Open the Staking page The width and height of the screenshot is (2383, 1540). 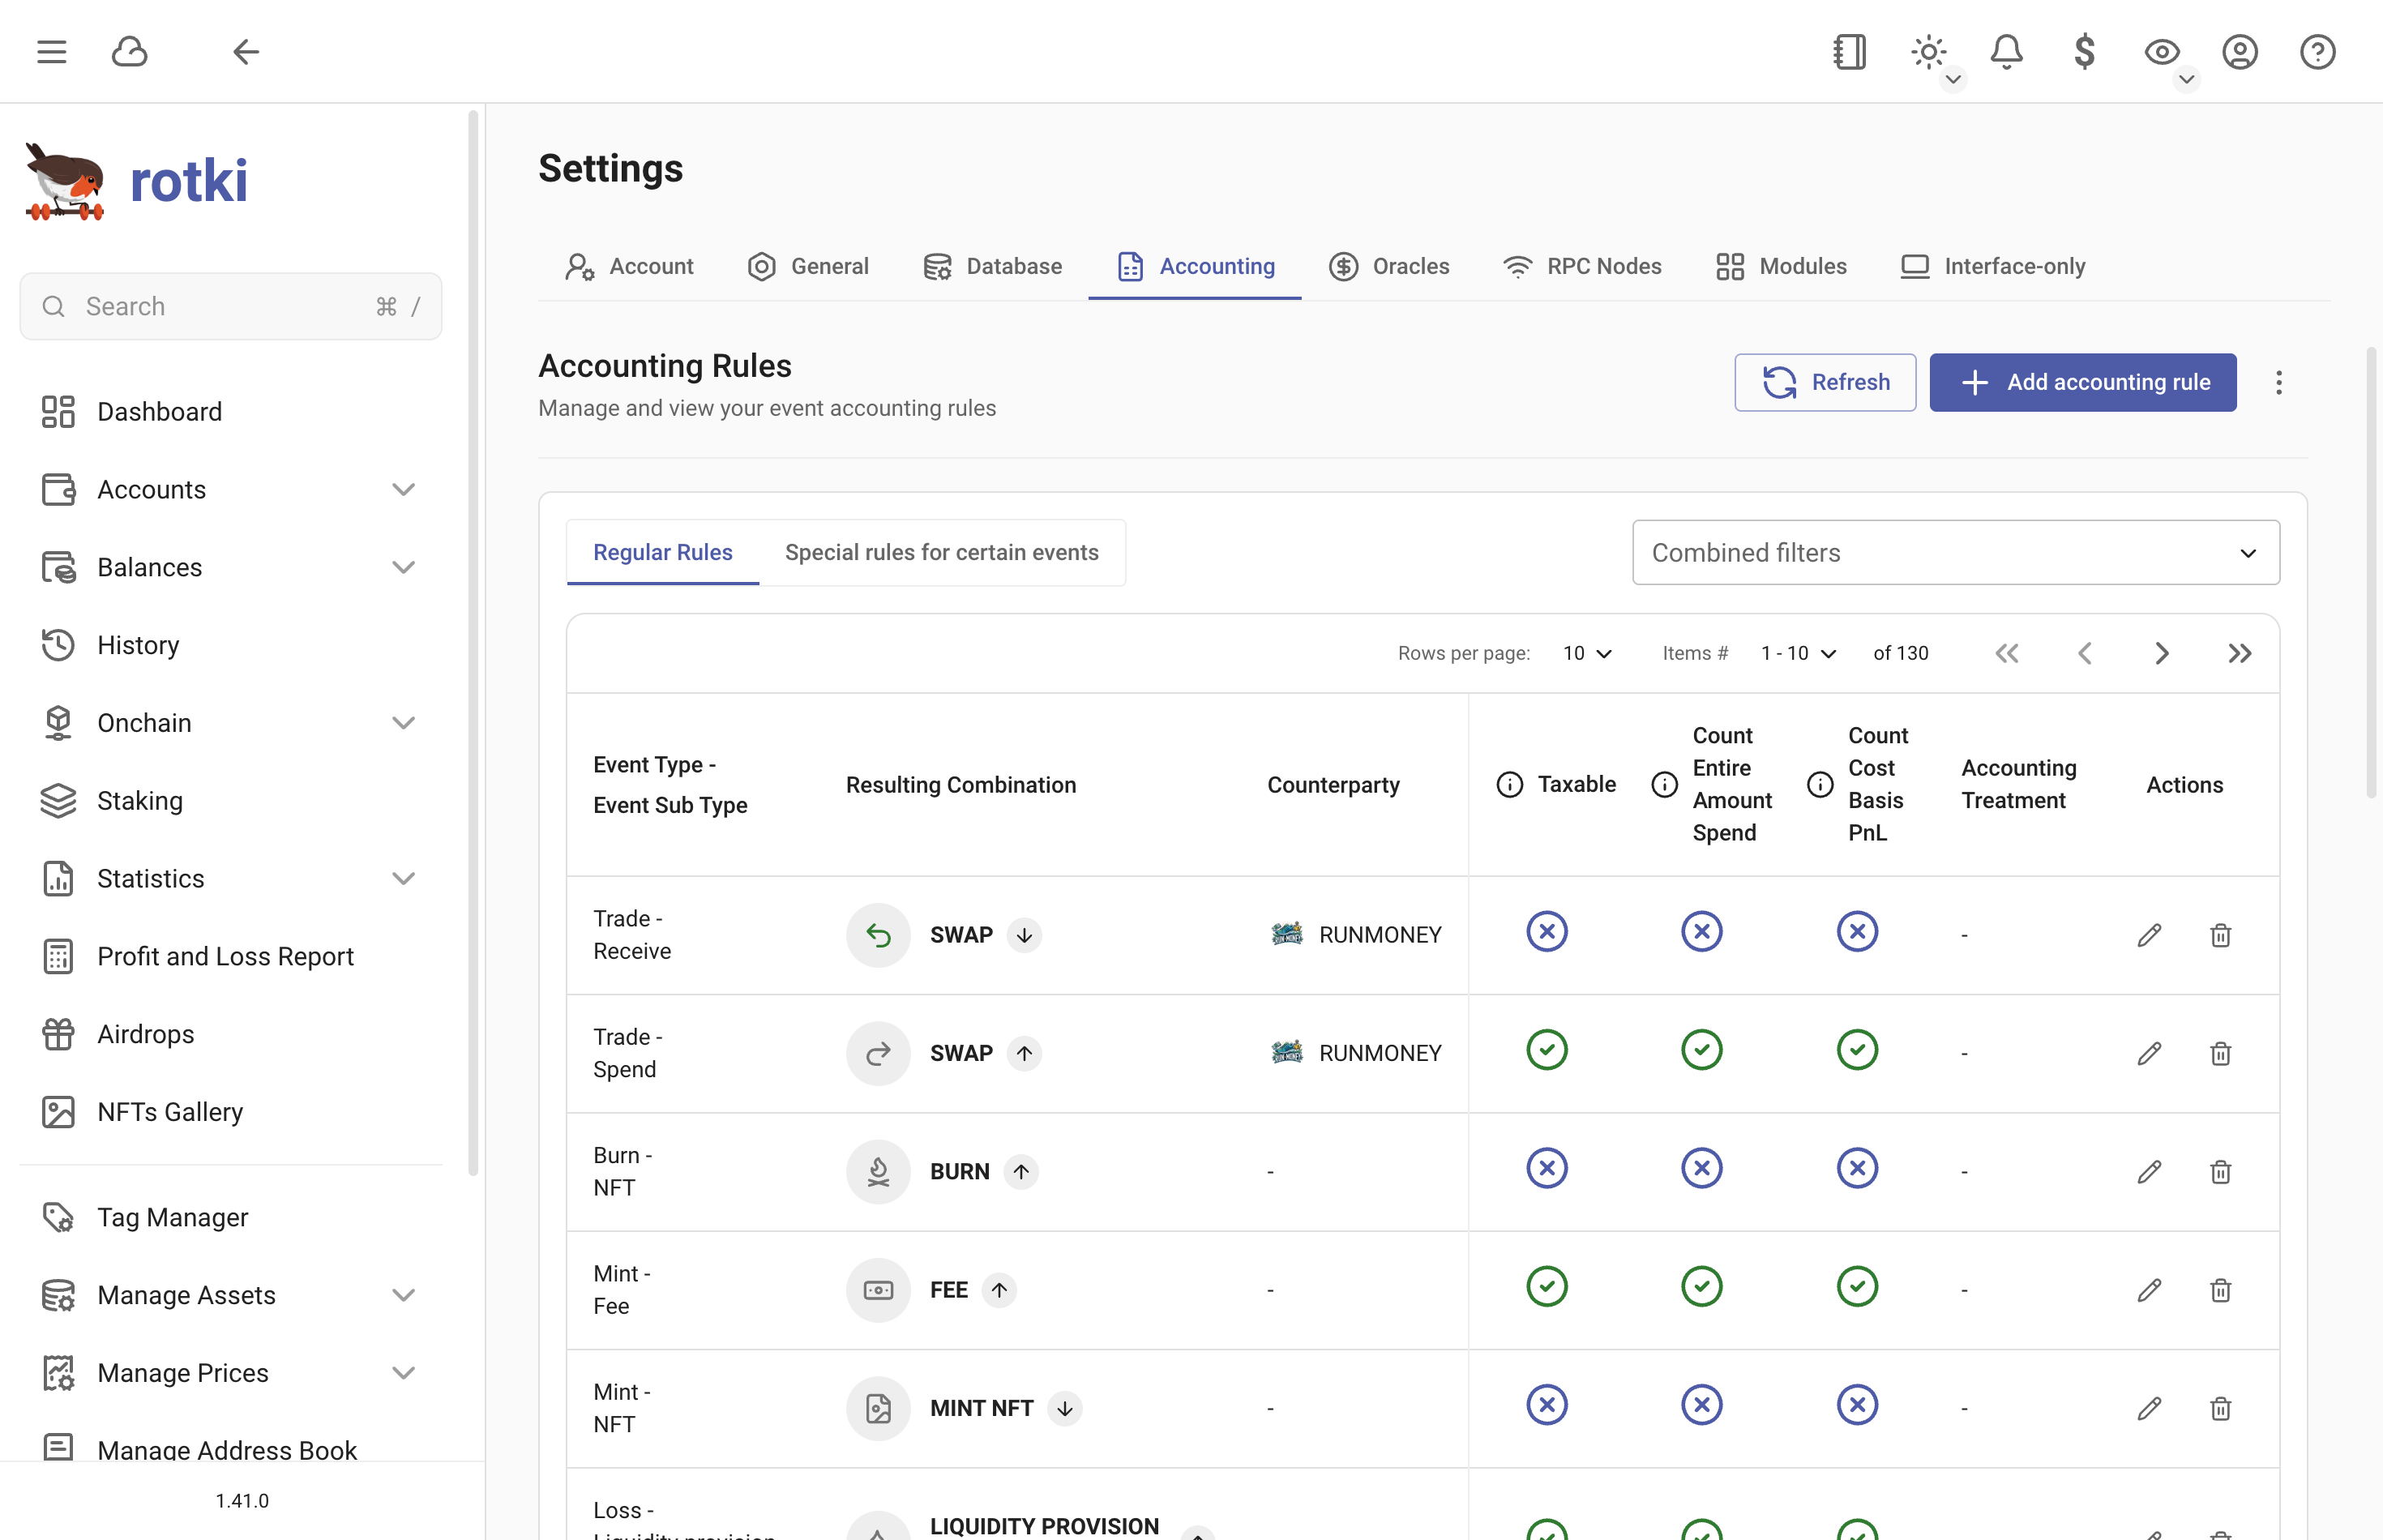coord(231,801)
